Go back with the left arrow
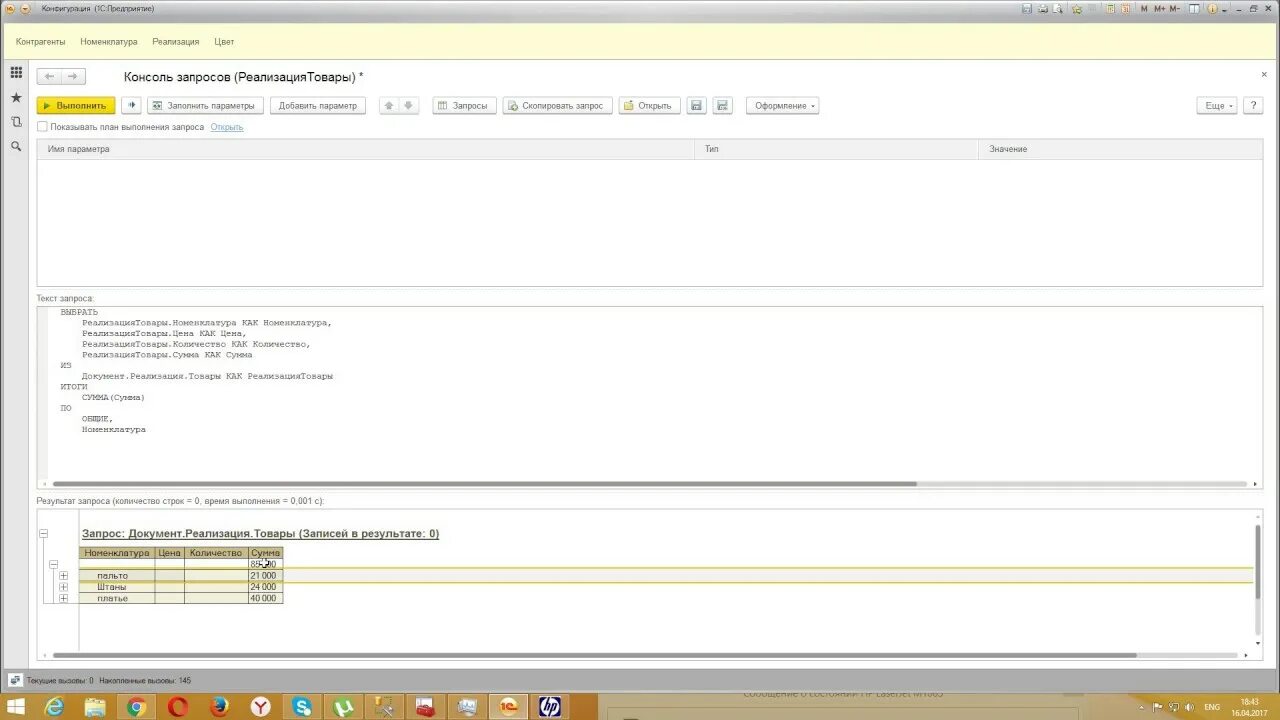The image size is (1280, 720). pyautogui.click(x=49, y=77)
